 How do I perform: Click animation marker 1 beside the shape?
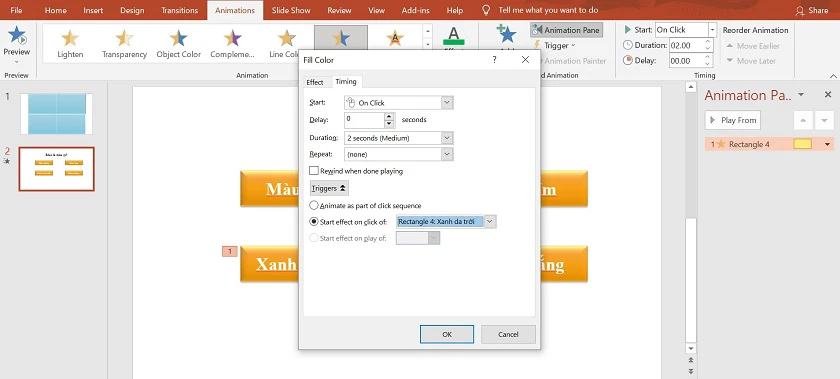(x=229, y=251)
